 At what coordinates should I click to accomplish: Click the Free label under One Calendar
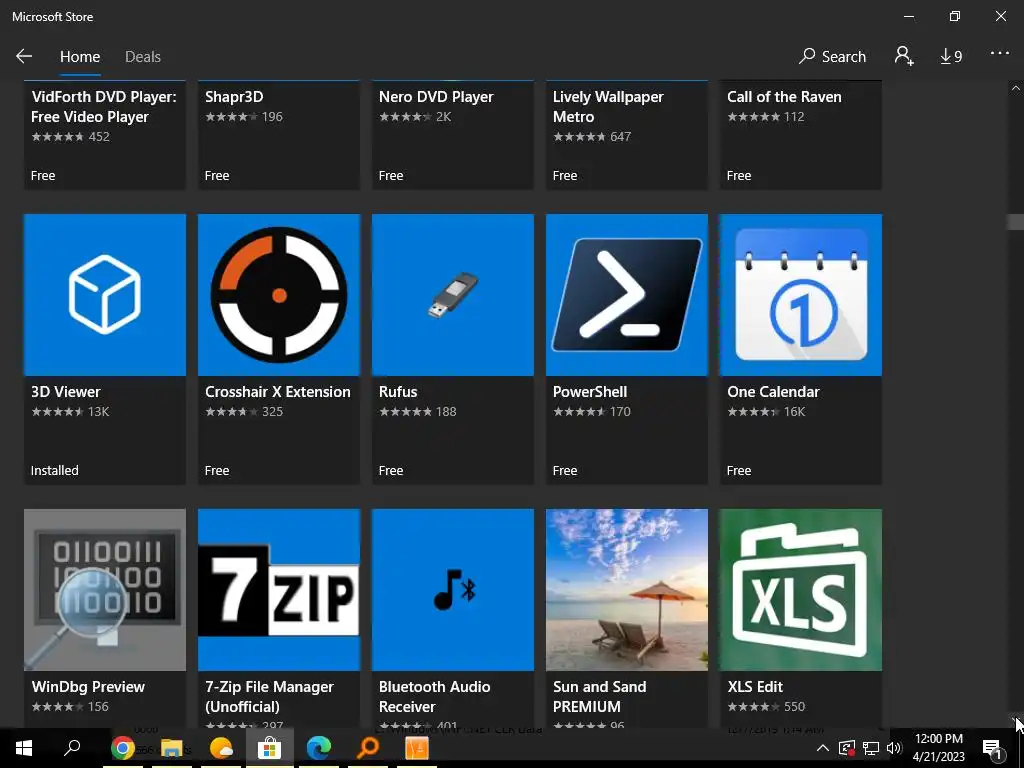click(739, 470)
